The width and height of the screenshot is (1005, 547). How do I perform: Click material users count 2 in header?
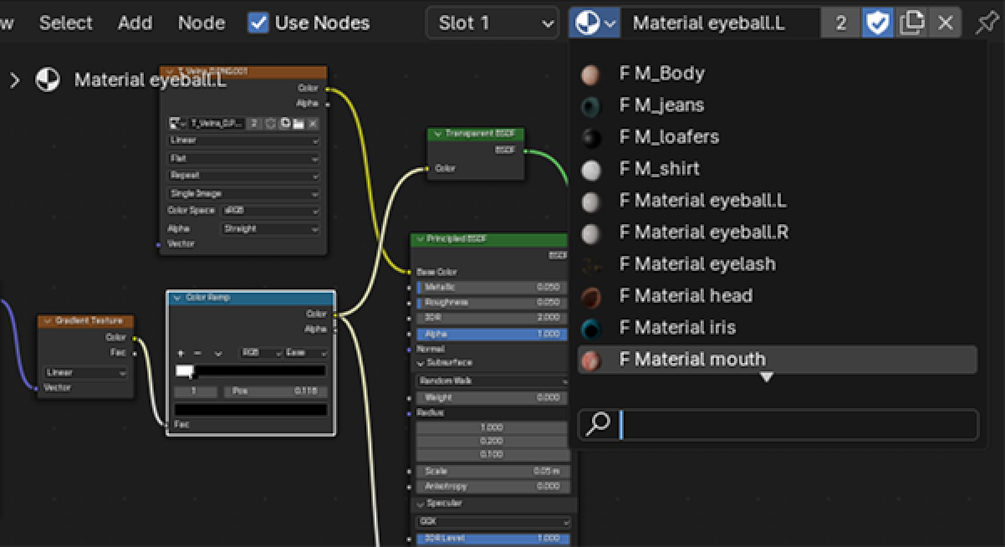click(841, 24)
